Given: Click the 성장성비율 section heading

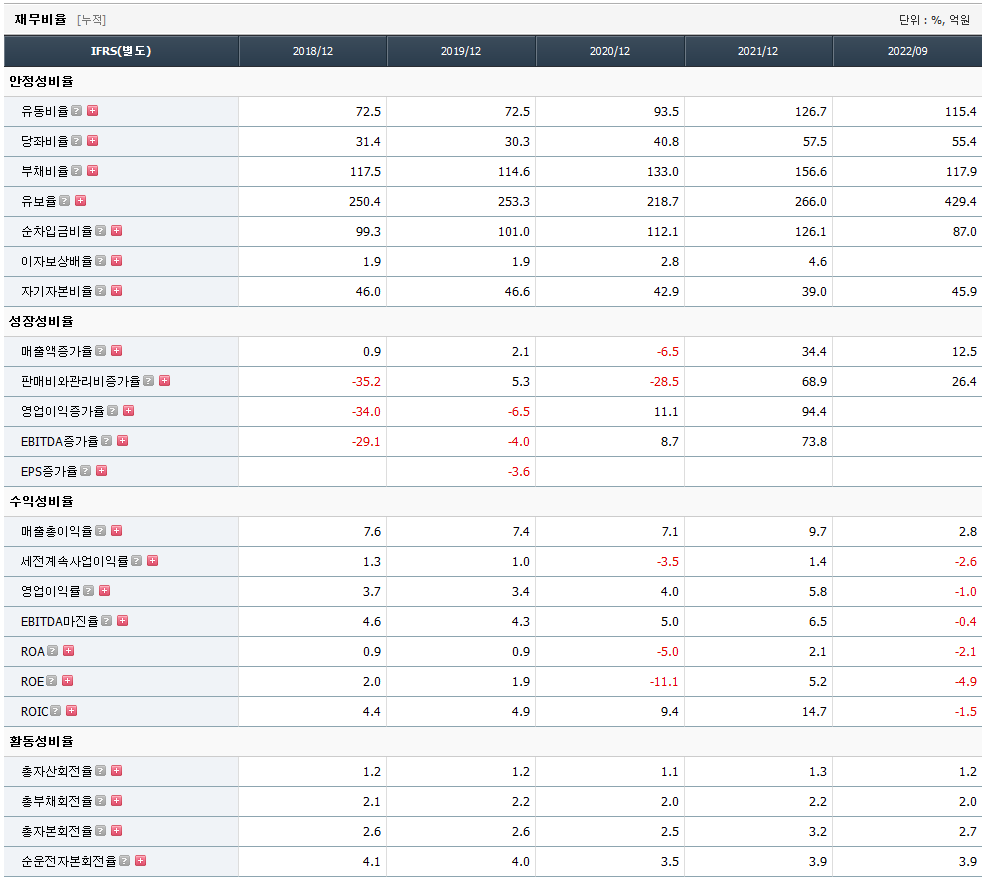Looking at the screenshot, I should tap(41, 321).
